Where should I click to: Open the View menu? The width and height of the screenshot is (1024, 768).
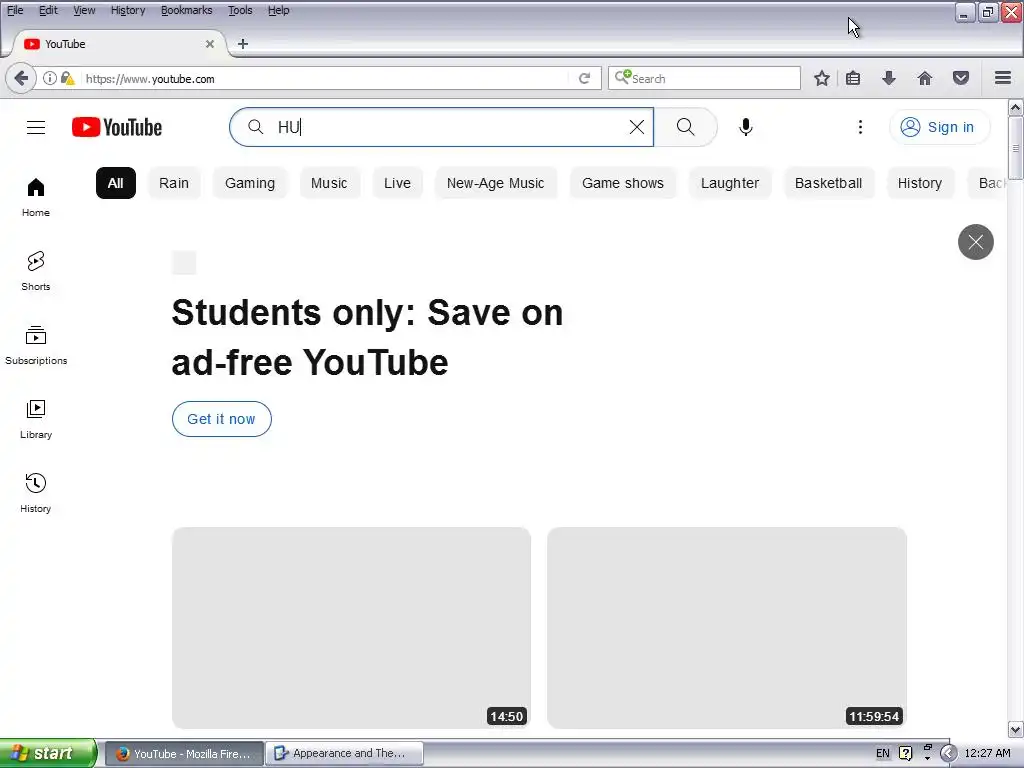[84, 10]
